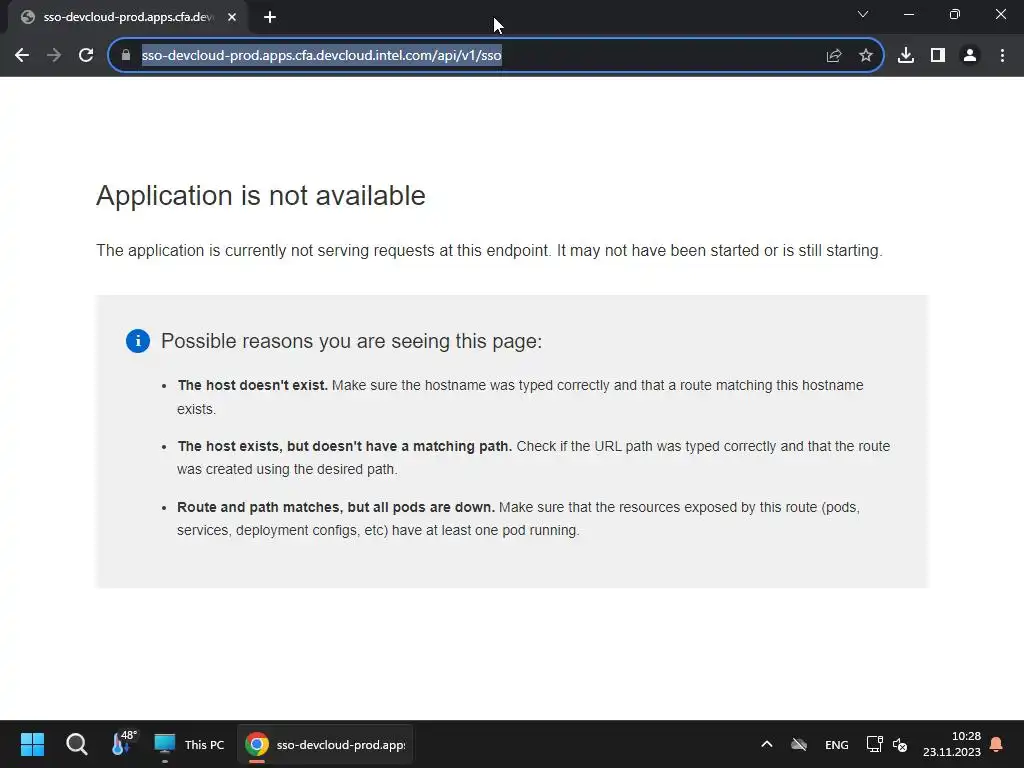Reload the current page

[x=86, y=56]
